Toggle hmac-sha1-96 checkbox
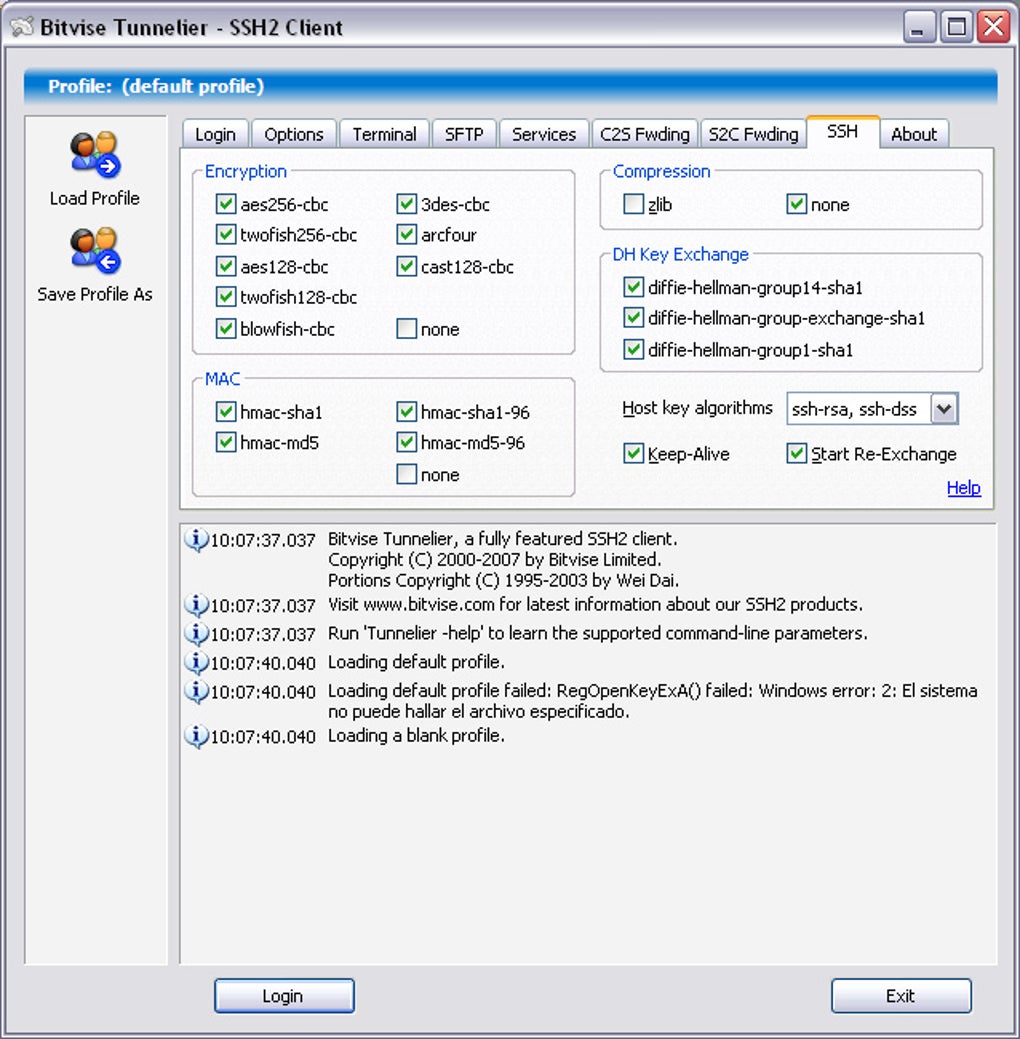 [x=406, y=411]
